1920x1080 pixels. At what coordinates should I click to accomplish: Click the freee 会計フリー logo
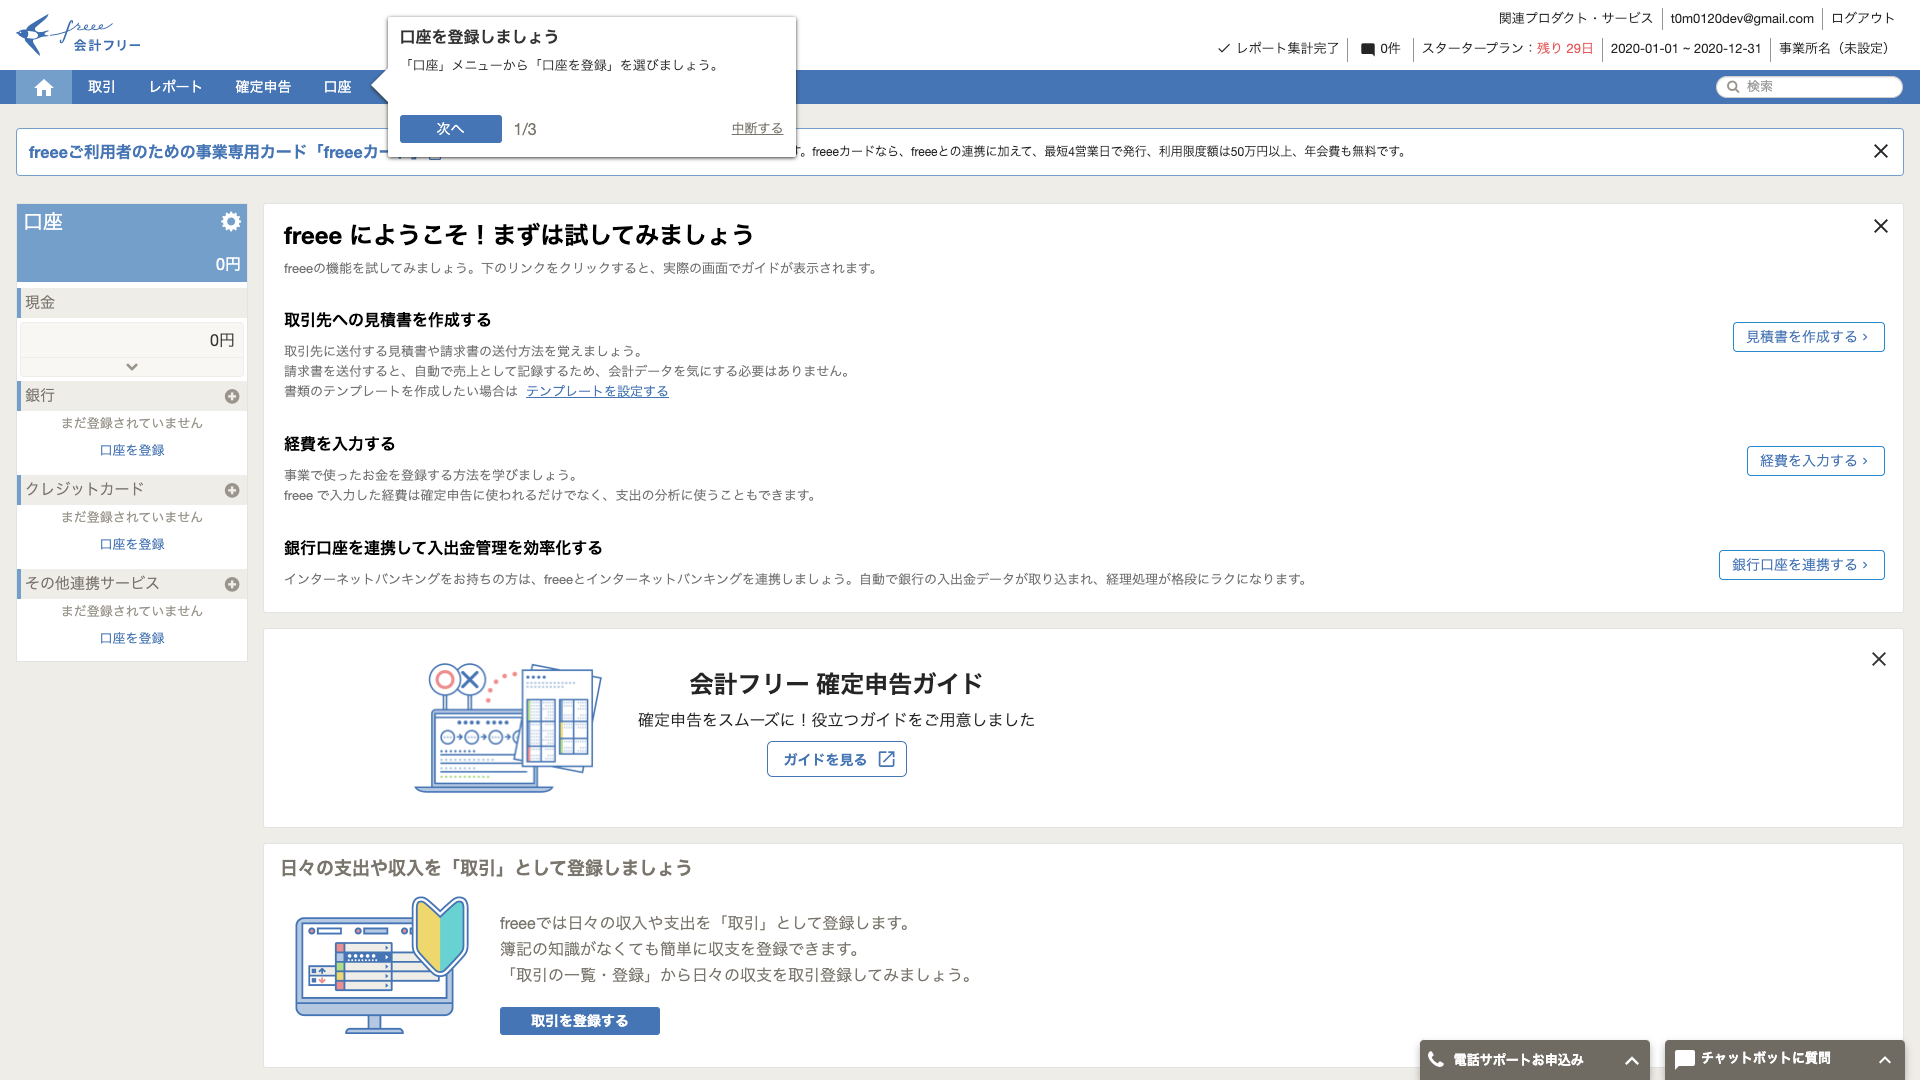pyautogui.click(x=79, y=35)
